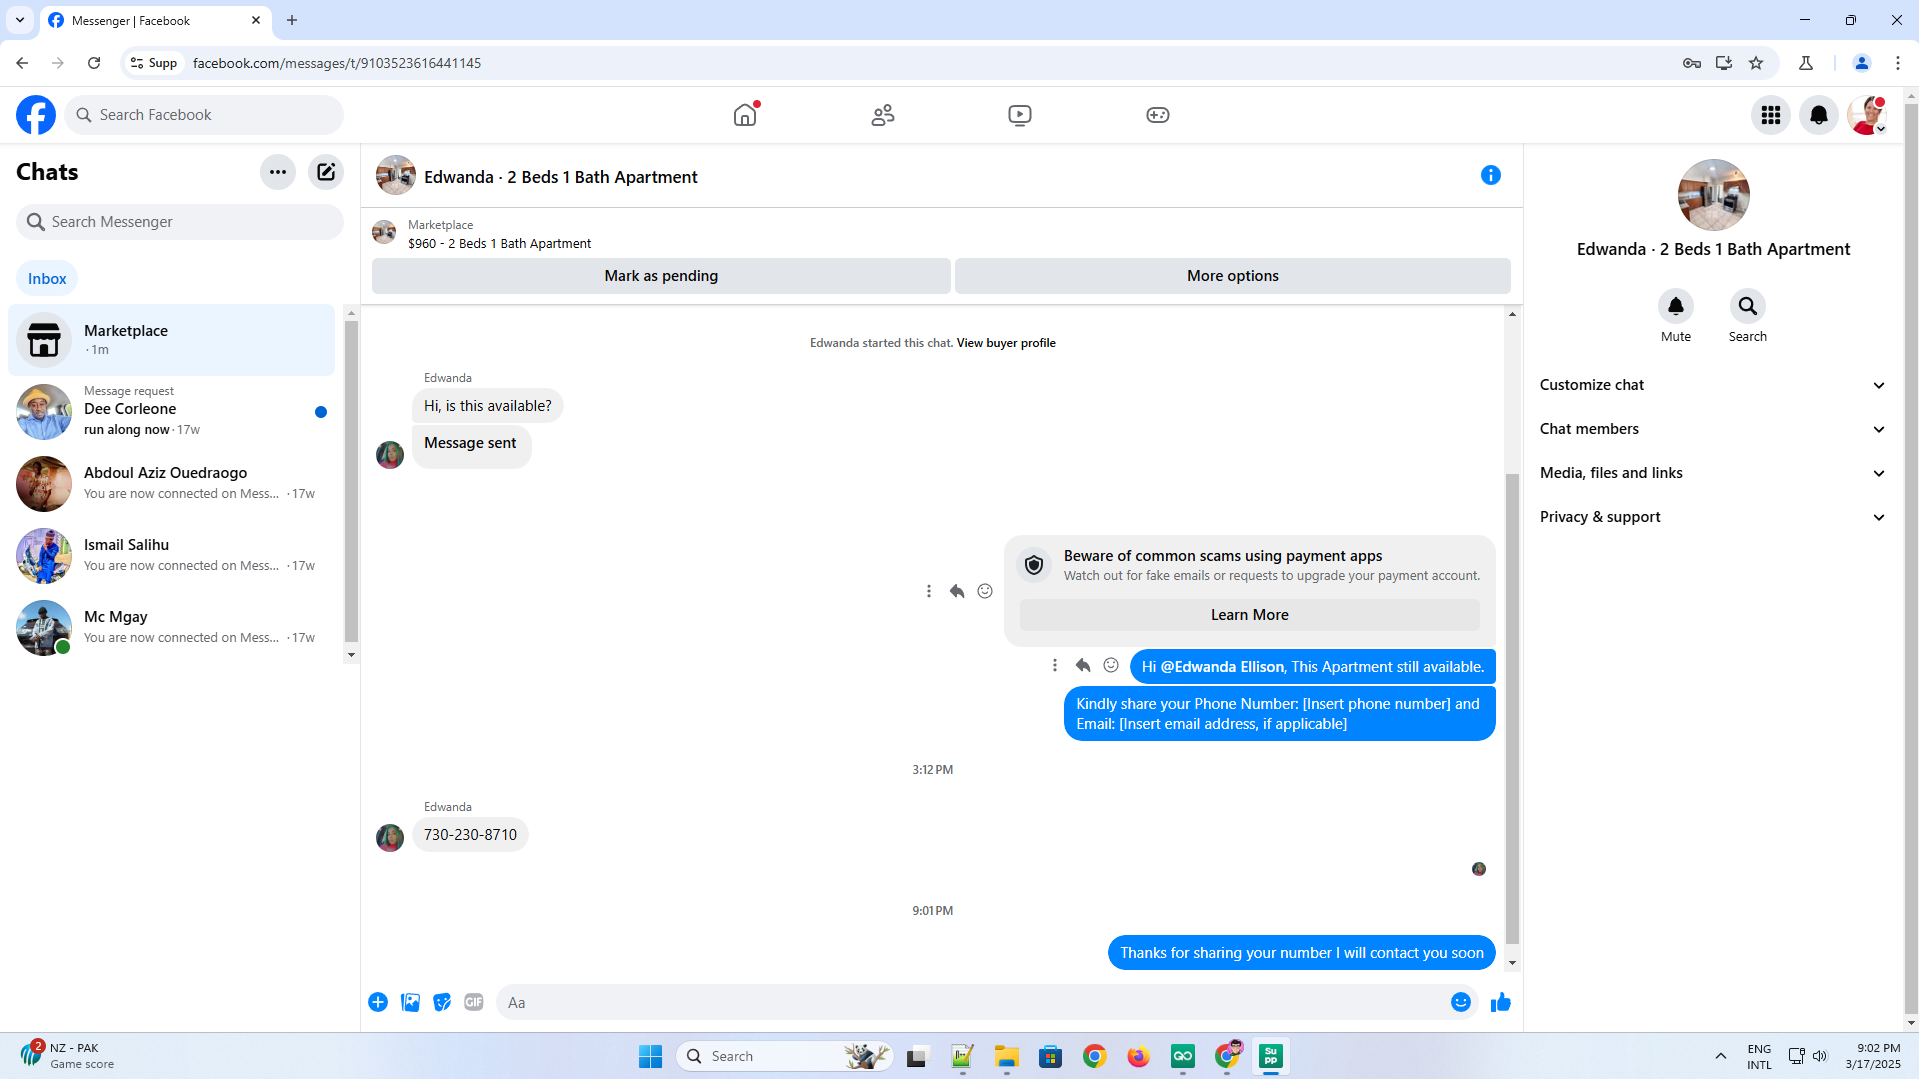Open the emoji picker in message box
1919x1079 pixels.
1461,1002
